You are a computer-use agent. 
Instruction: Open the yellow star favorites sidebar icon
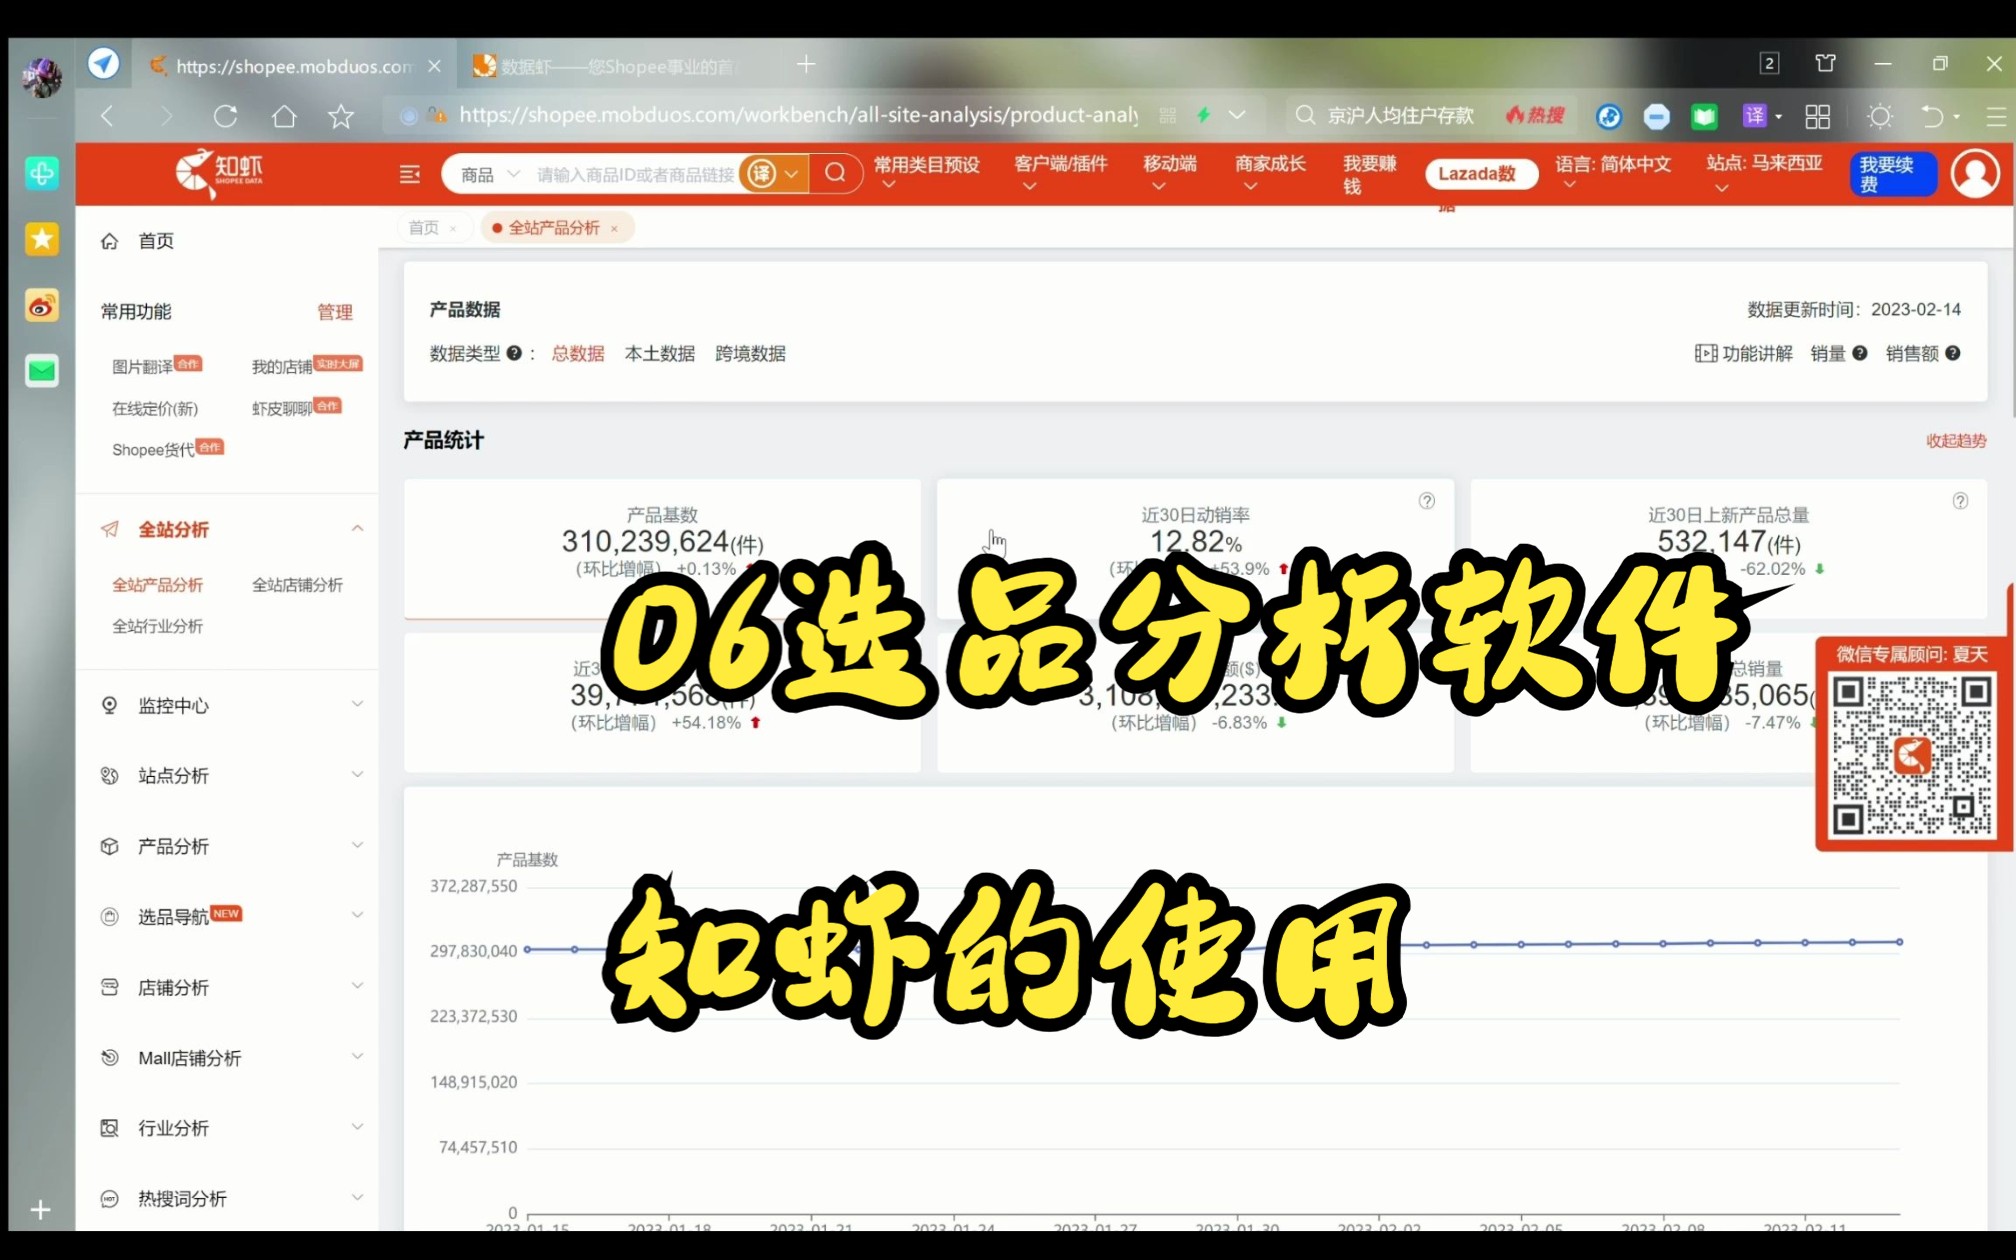[x=41, y=239]
